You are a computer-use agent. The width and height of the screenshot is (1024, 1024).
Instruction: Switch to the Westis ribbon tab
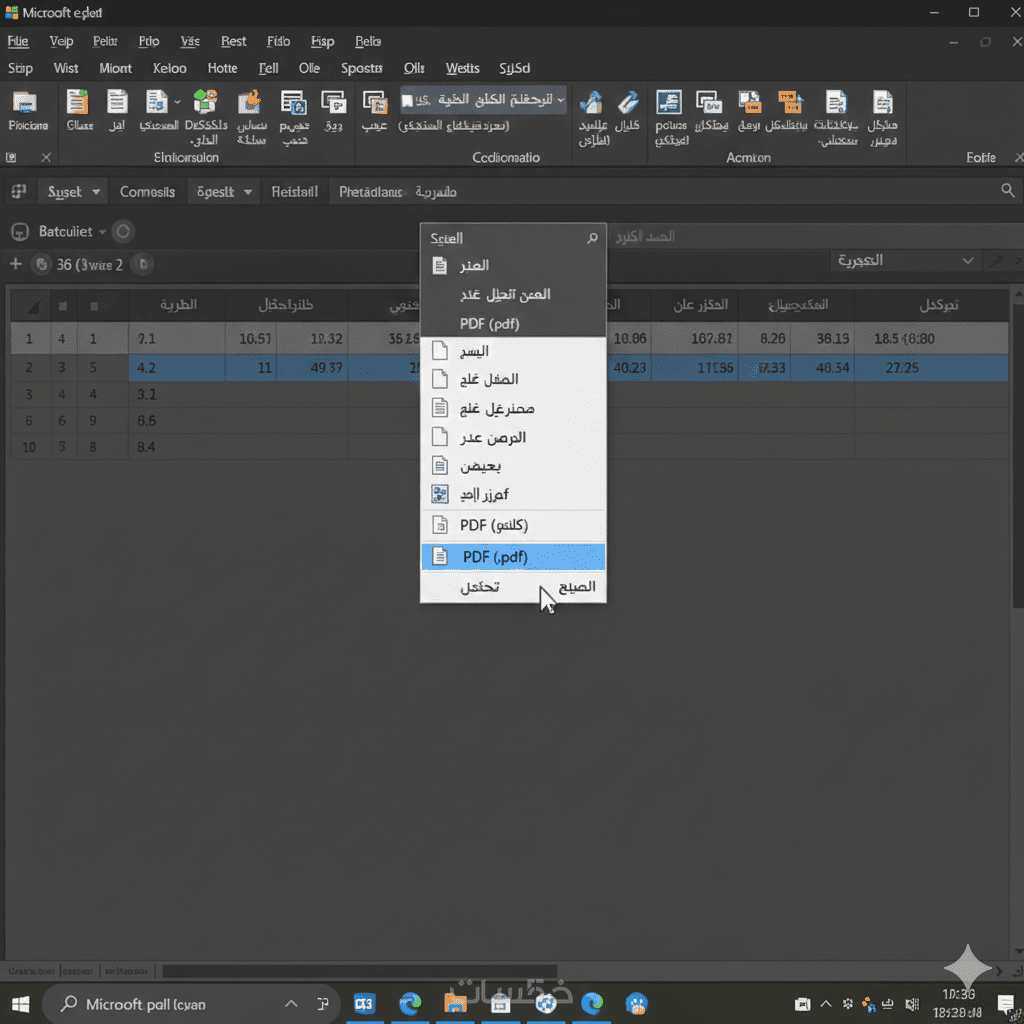(462, 68)
